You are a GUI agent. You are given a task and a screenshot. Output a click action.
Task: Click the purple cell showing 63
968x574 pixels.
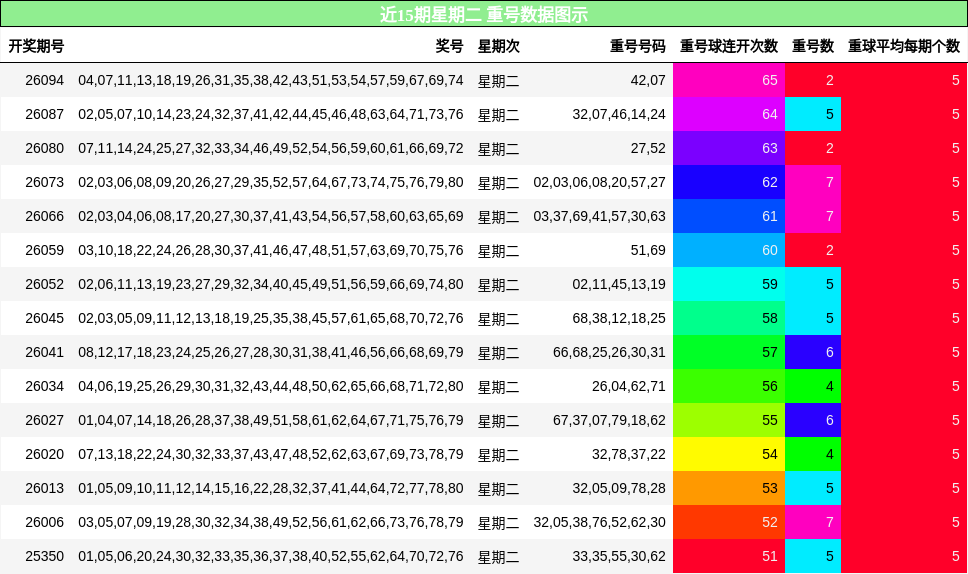pos(729,148)
